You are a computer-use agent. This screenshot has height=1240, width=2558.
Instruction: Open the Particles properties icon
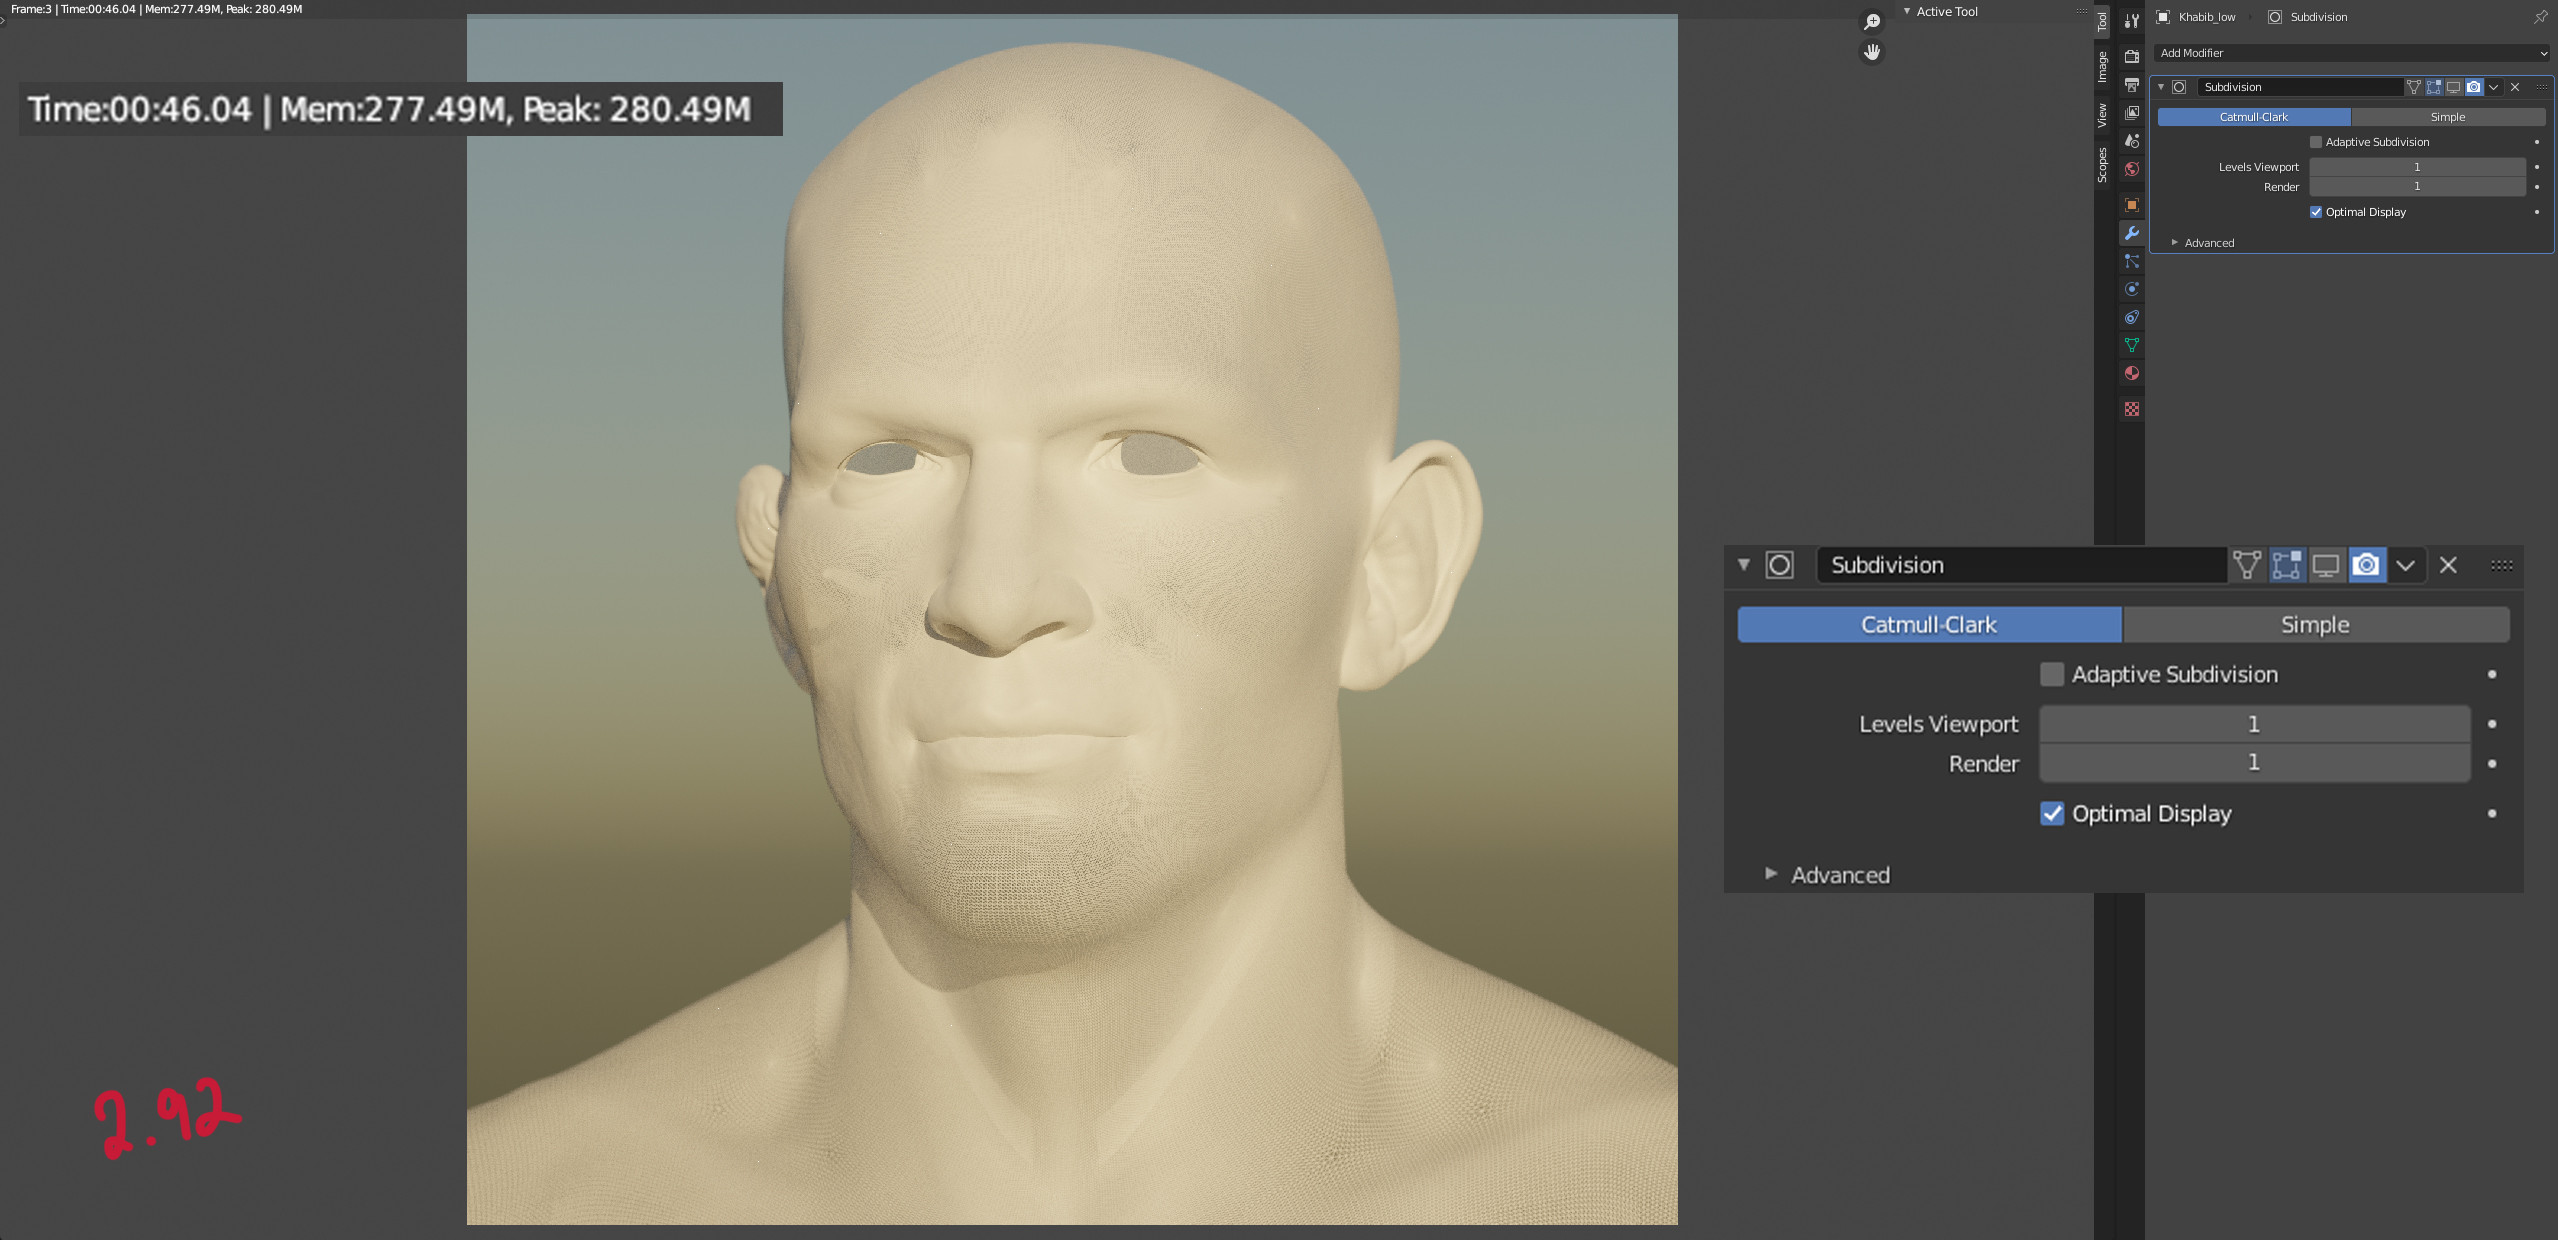(x=2131, y=261)
